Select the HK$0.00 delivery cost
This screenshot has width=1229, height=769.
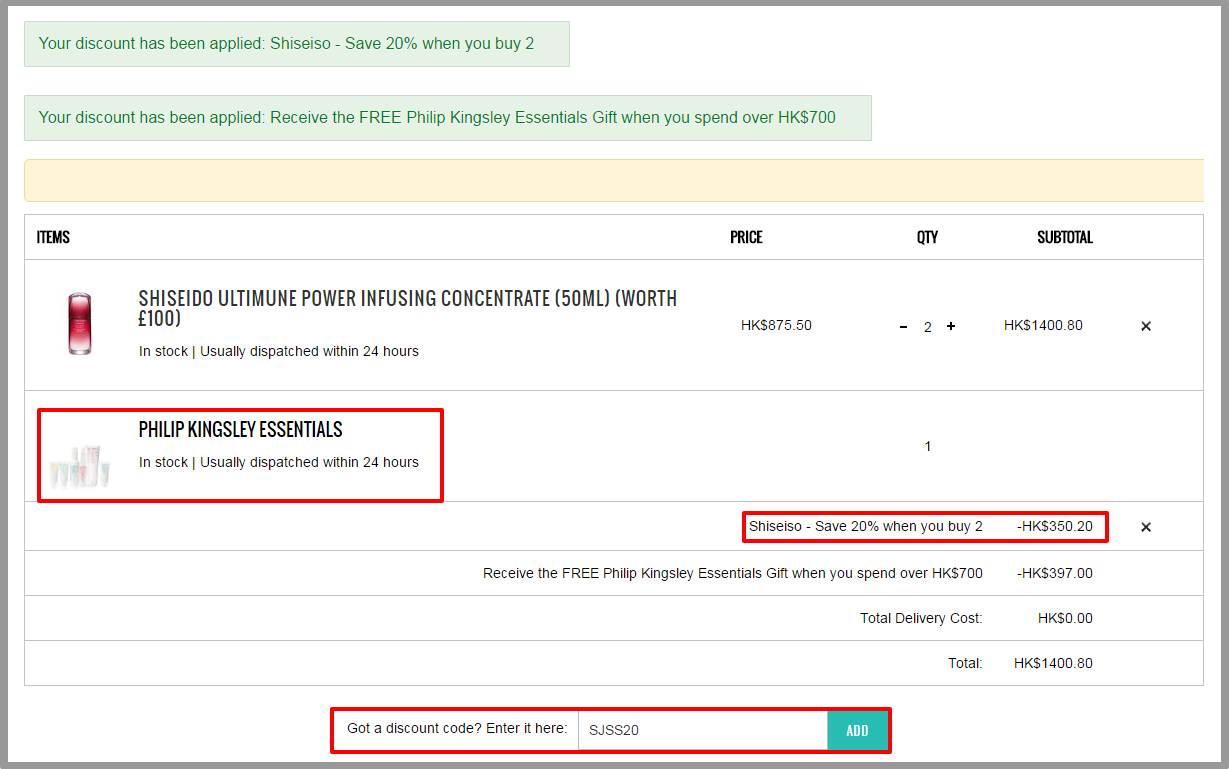1065,618
